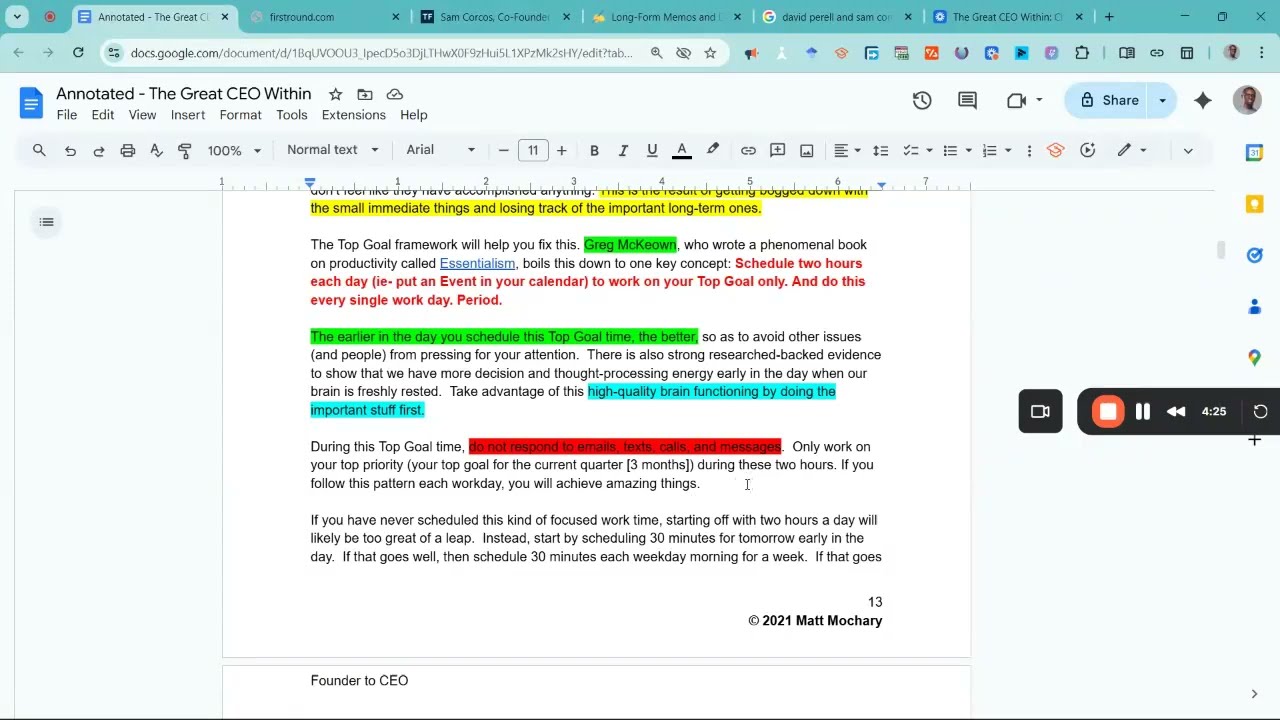Open the Extensions menu
Viewport: 1280px width, 720px height.
click(x=354, y=115)
